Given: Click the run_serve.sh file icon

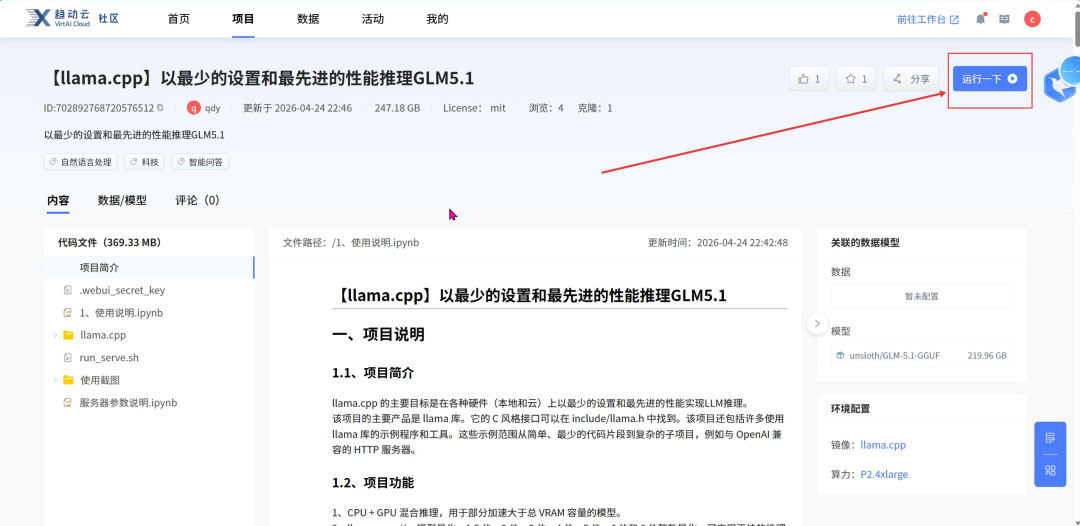Looking at the screenshot, I should click(68, 358).
